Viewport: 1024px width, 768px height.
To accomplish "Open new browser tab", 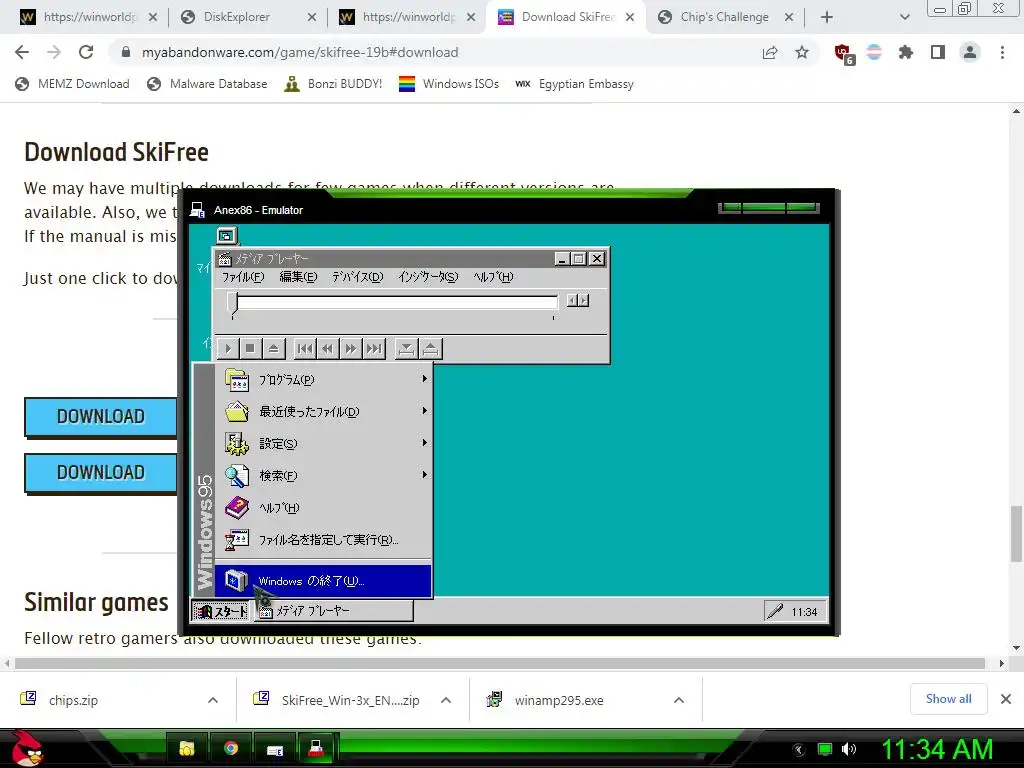I will (827, 17).
